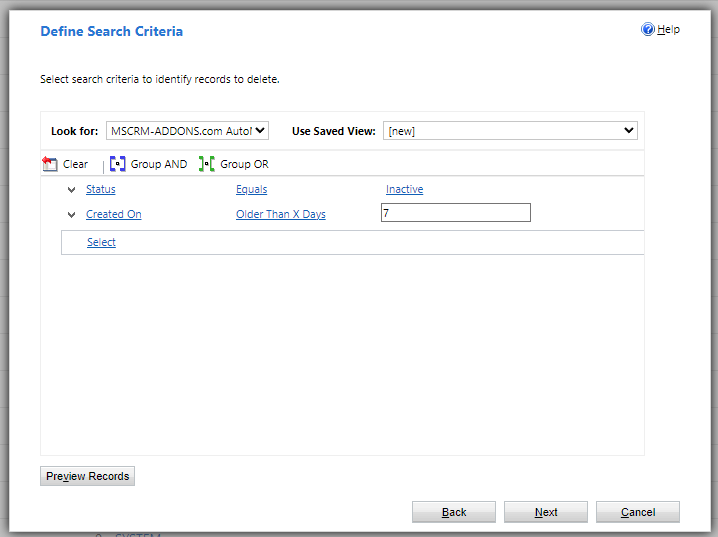Click the Group OR toolbar label
The height and width of the screenshot is (537, 718).
pyautogui.click(x=244, y=164)
